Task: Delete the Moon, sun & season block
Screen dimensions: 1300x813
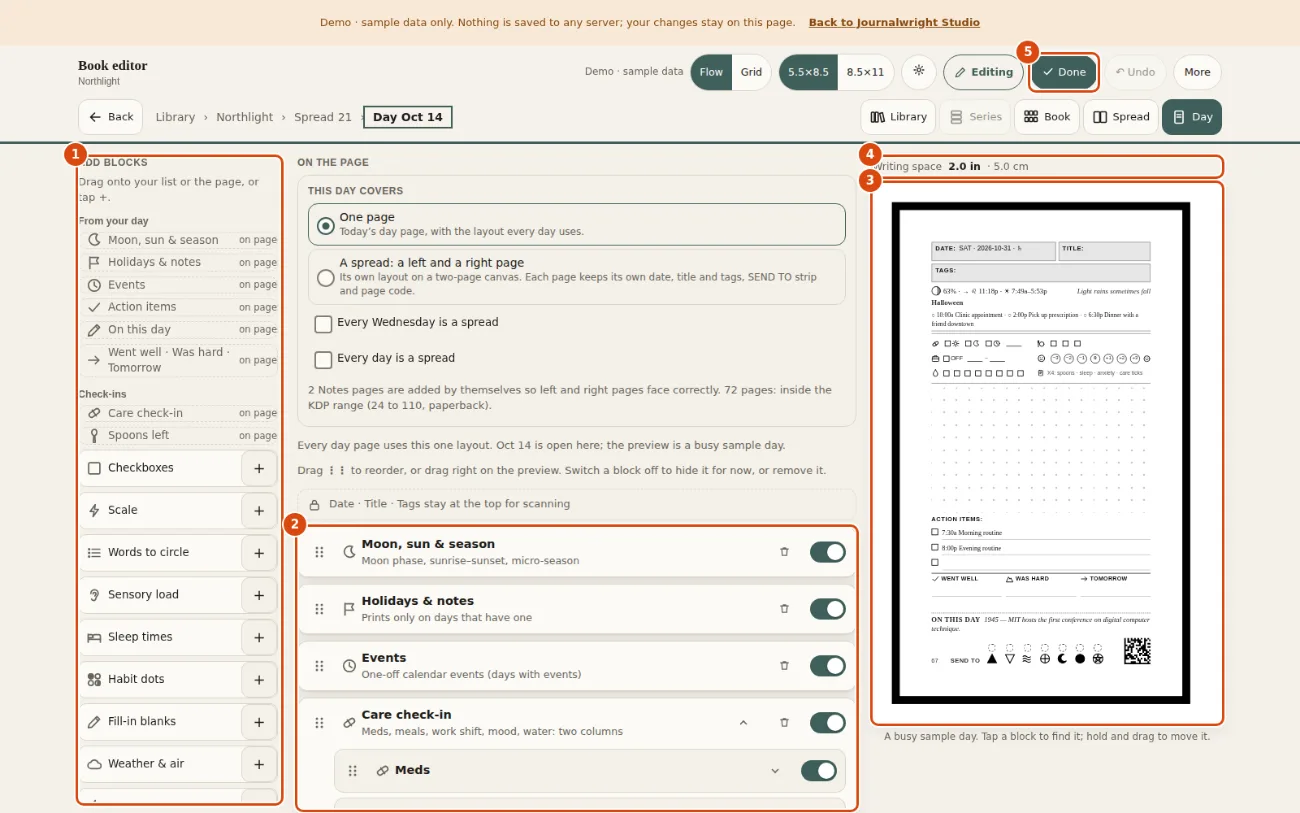Action: pos(784,552)
